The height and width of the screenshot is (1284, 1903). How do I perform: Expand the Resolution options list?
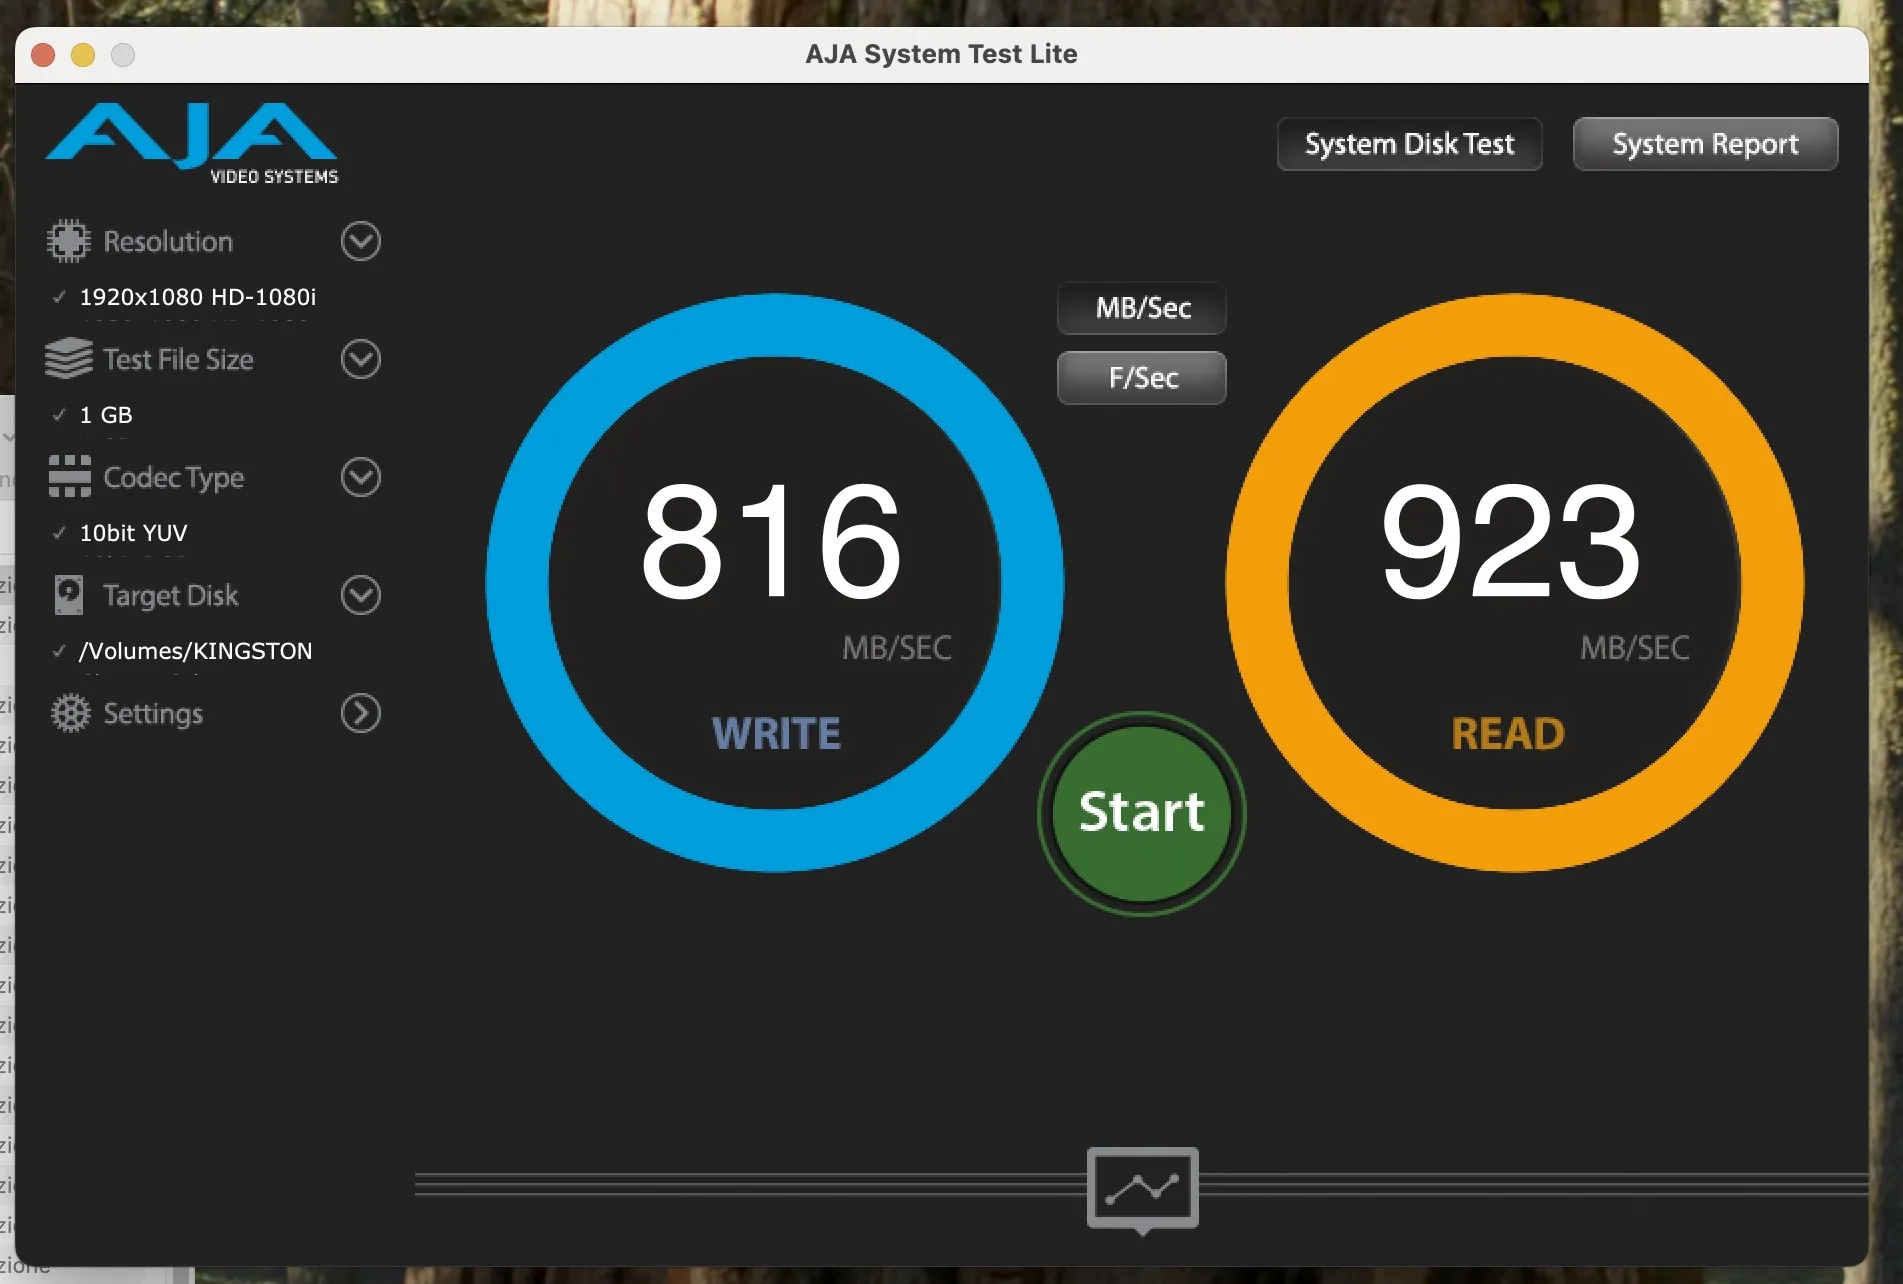pos(360,240)
